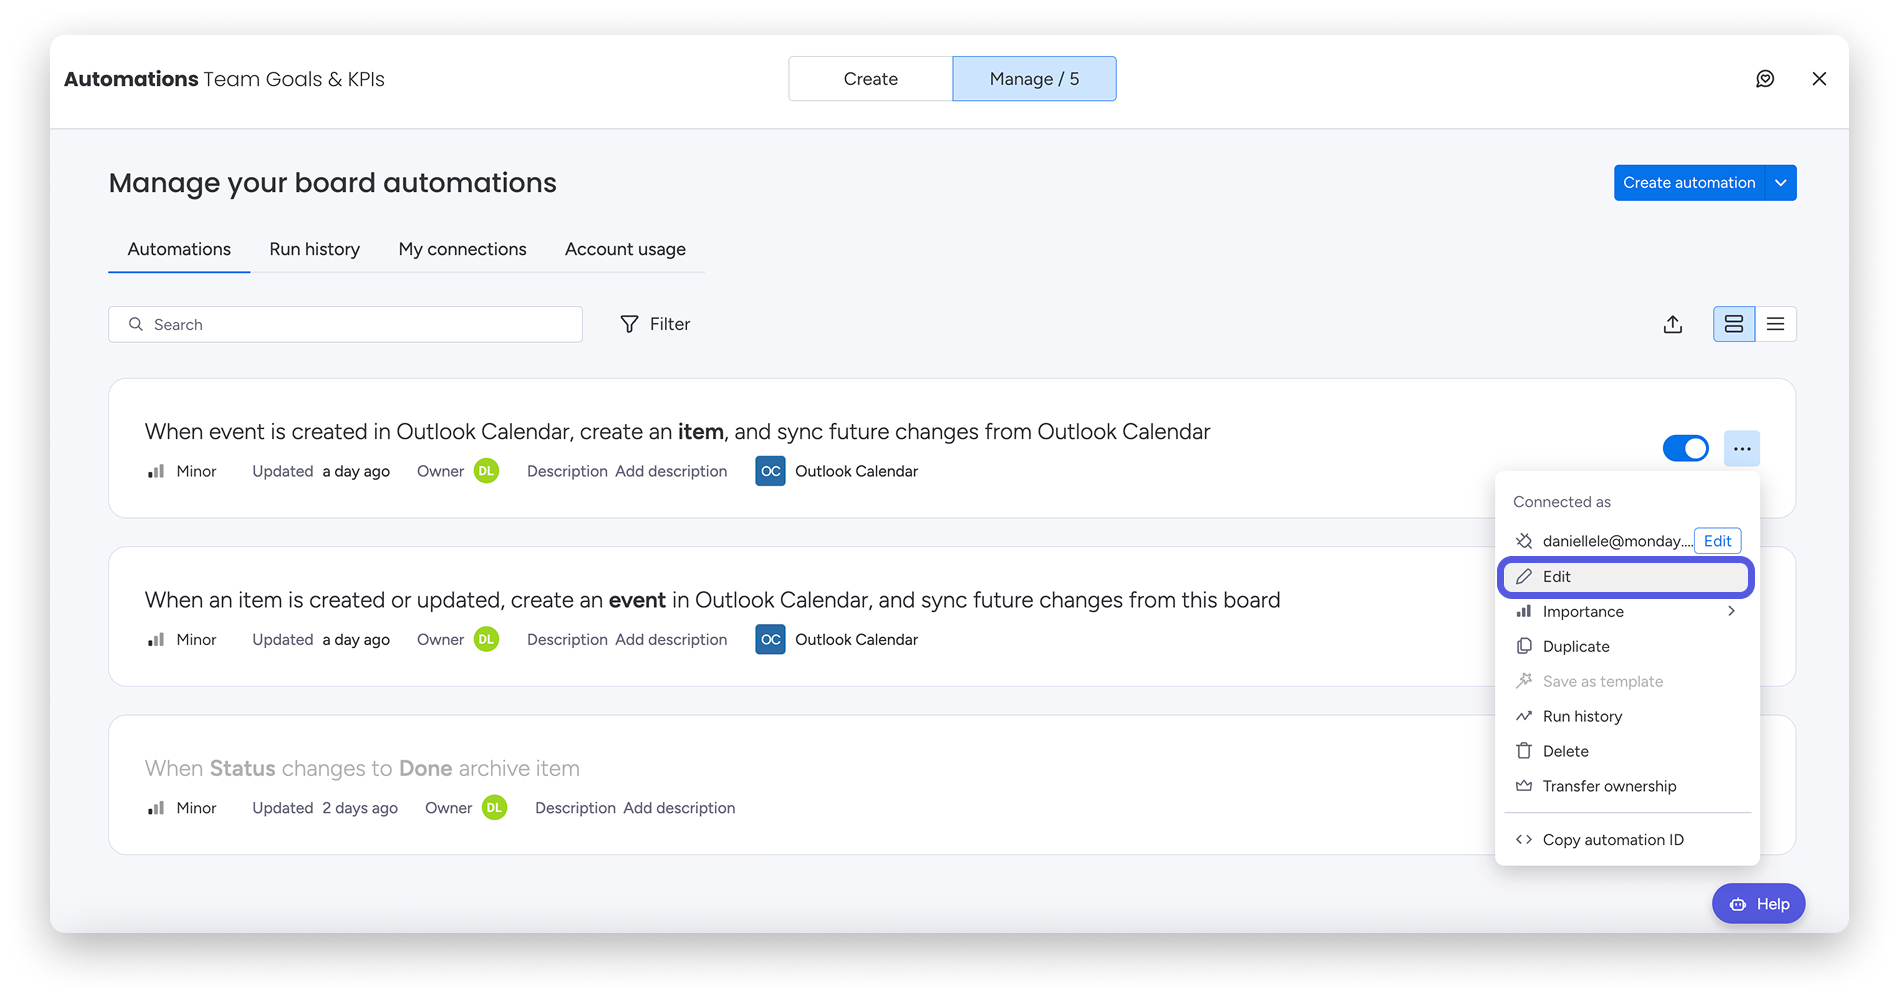Close the Automations dialog
1899x998 pixels.
[1819, 79]
